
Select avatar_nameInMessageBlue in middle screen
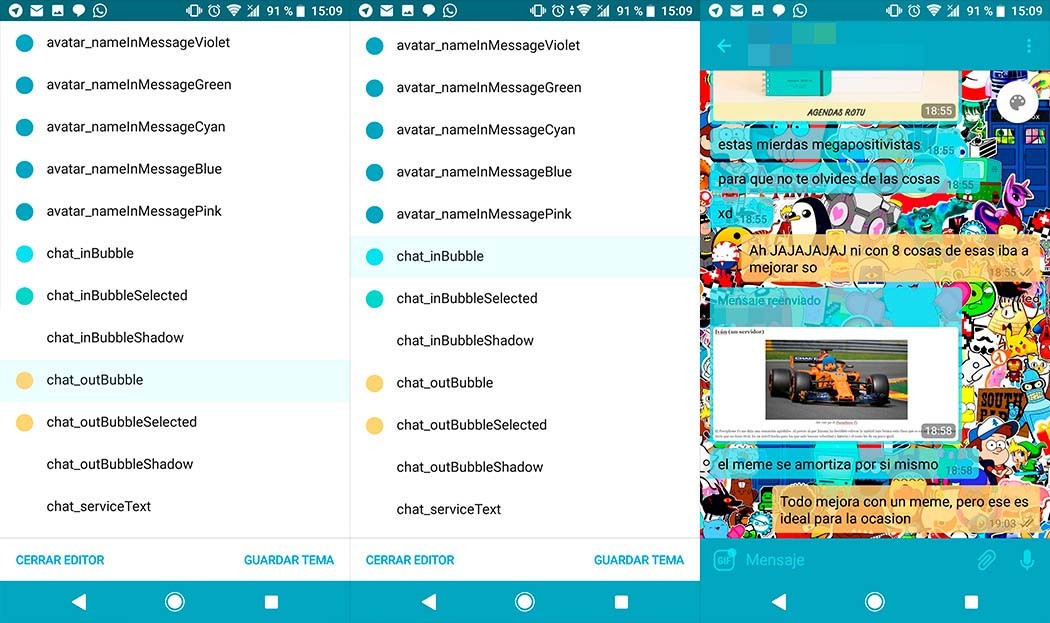coord(525,172)
